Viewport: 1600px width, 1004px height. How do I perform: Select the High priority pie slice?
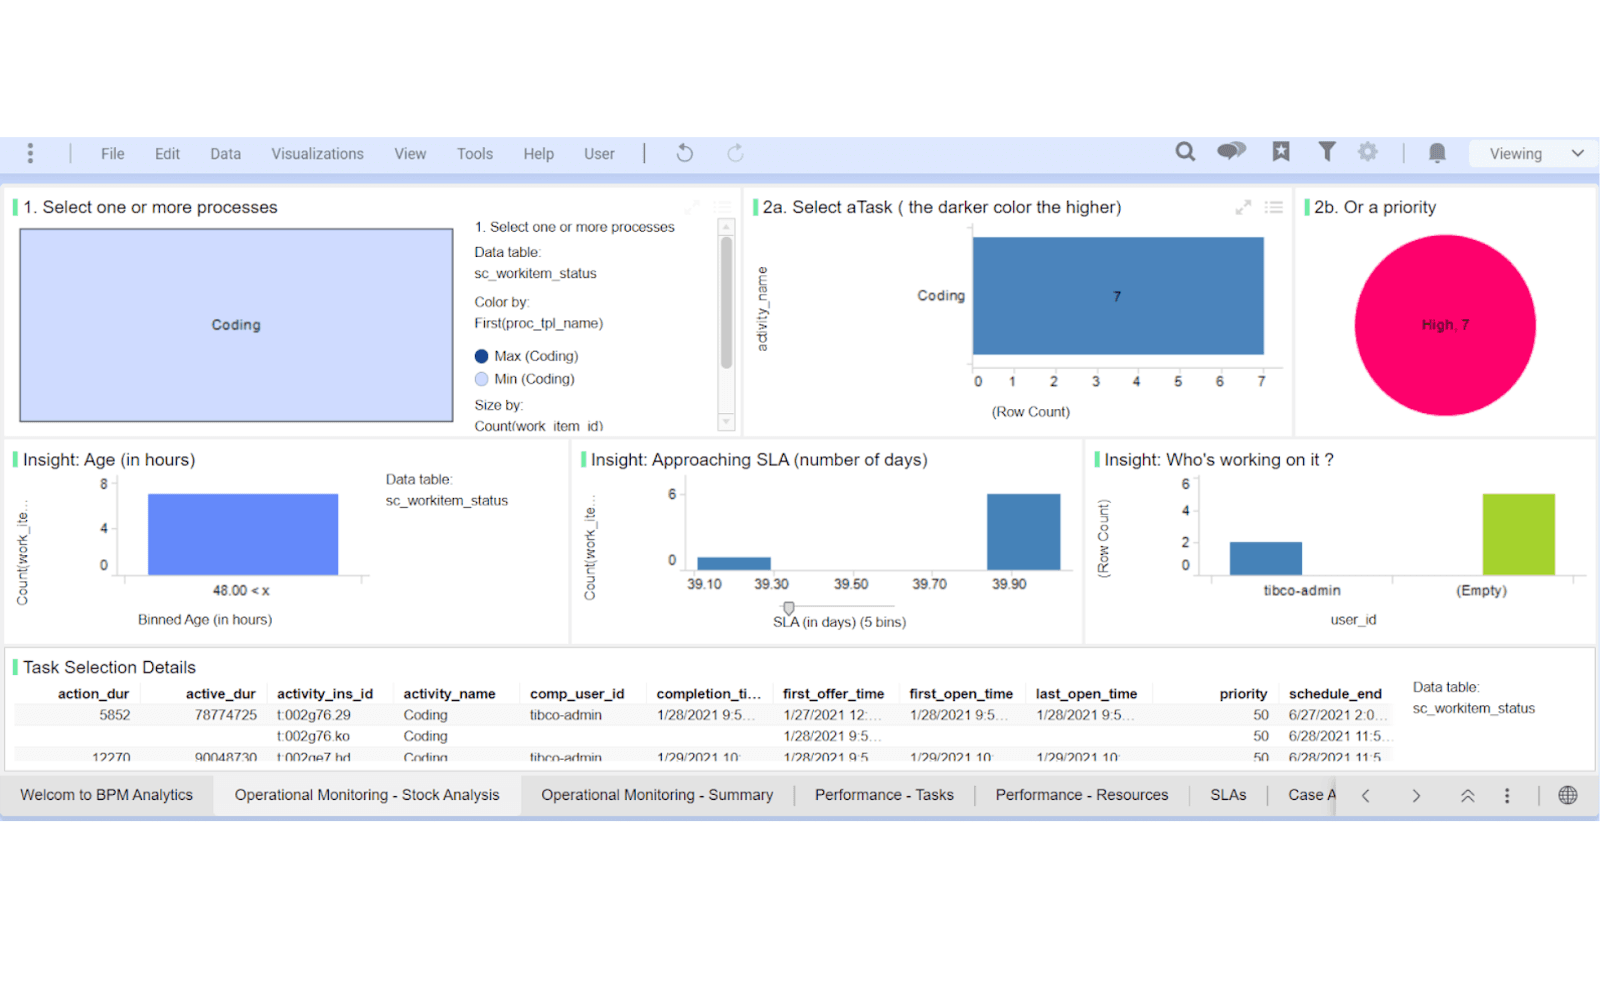(x=1445, y=325)
